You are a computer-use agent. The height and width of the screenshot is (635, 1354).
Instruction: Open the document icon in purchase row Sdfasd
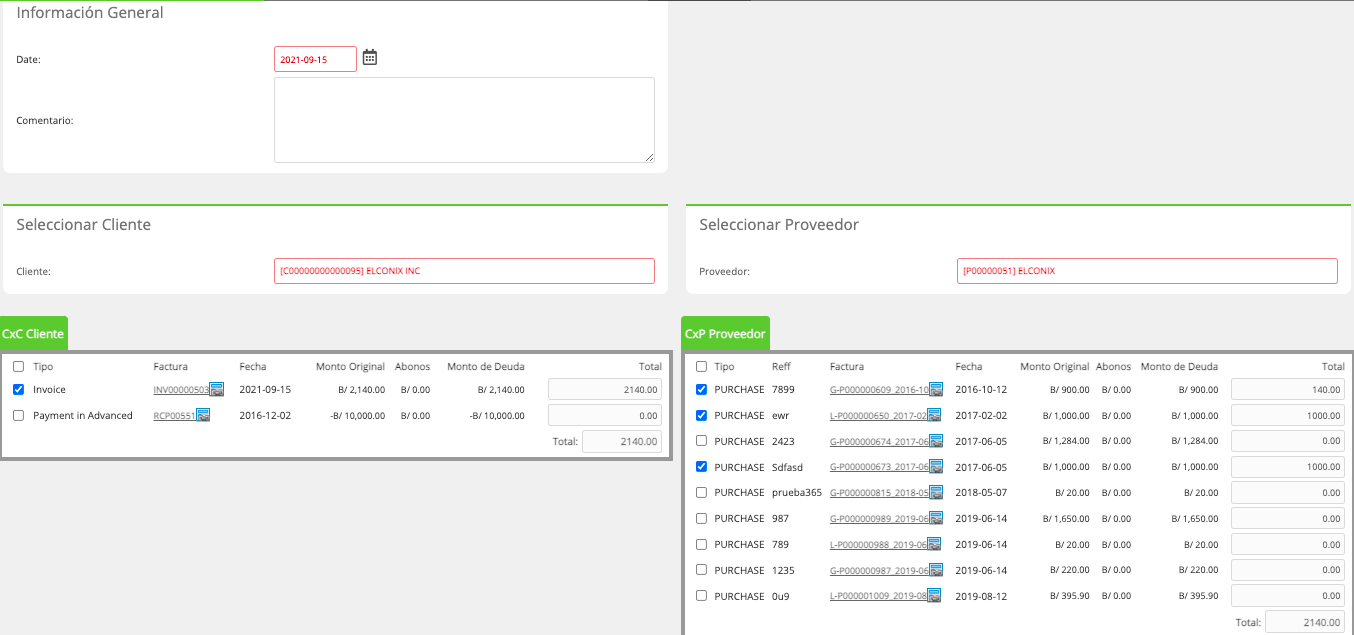(936, 468)
